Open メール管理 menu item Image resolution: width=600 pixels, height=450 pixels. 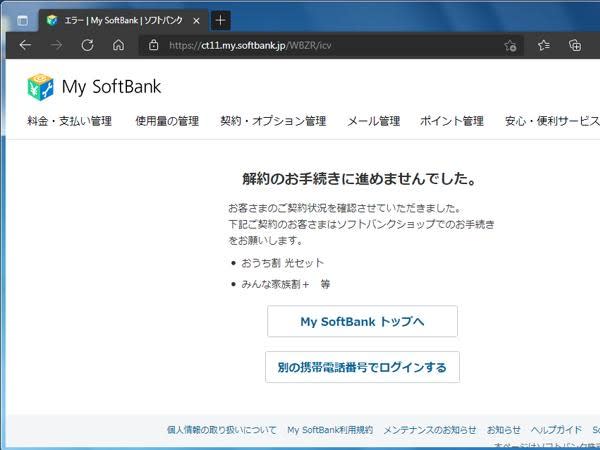(373, 121)
